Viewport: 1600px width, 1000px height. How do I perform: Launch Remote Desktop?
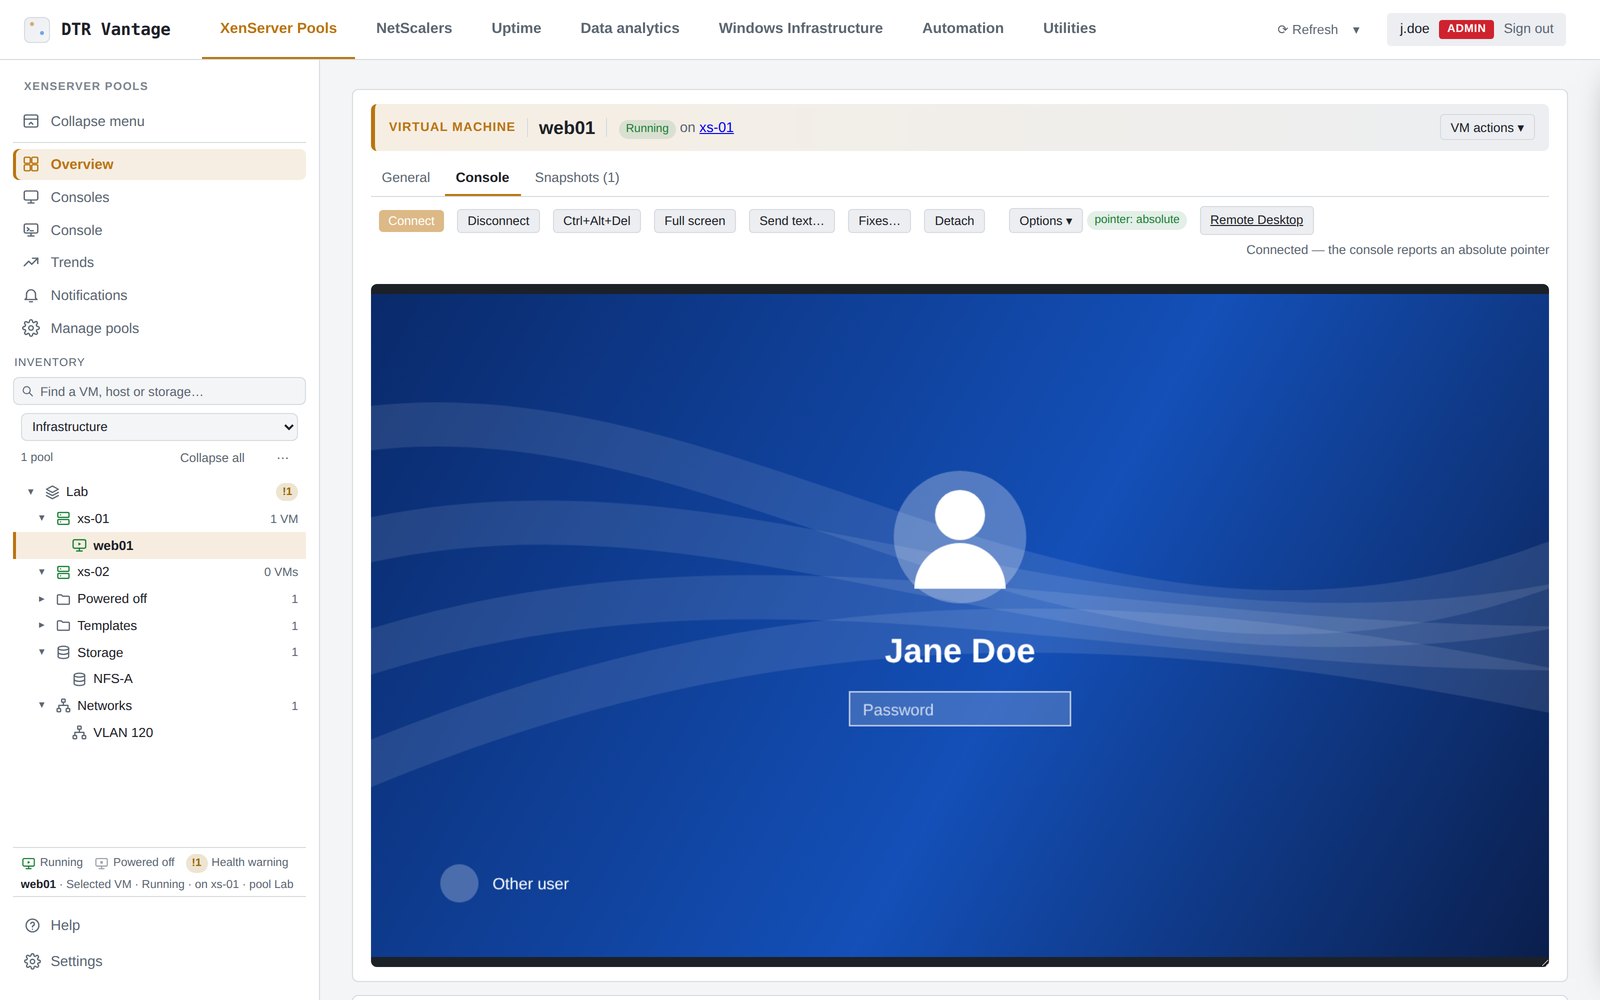[x=1257, y=220]
